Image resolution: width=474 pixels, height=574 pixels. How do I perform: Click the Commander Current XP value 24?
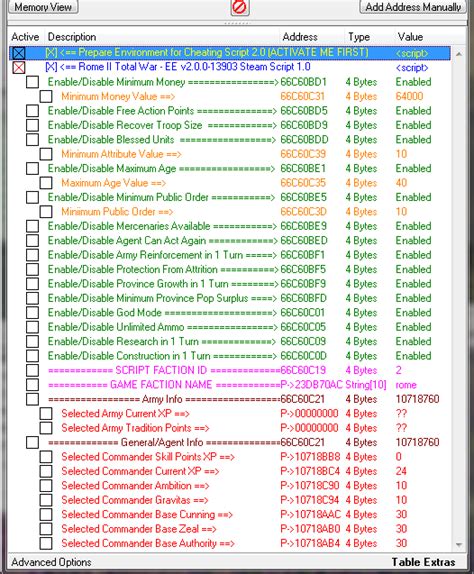(x=401, y=471)
